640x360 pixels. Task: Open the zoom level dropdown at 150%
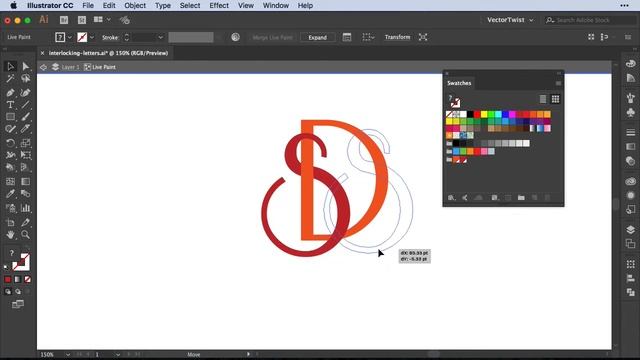coord(68,355)
